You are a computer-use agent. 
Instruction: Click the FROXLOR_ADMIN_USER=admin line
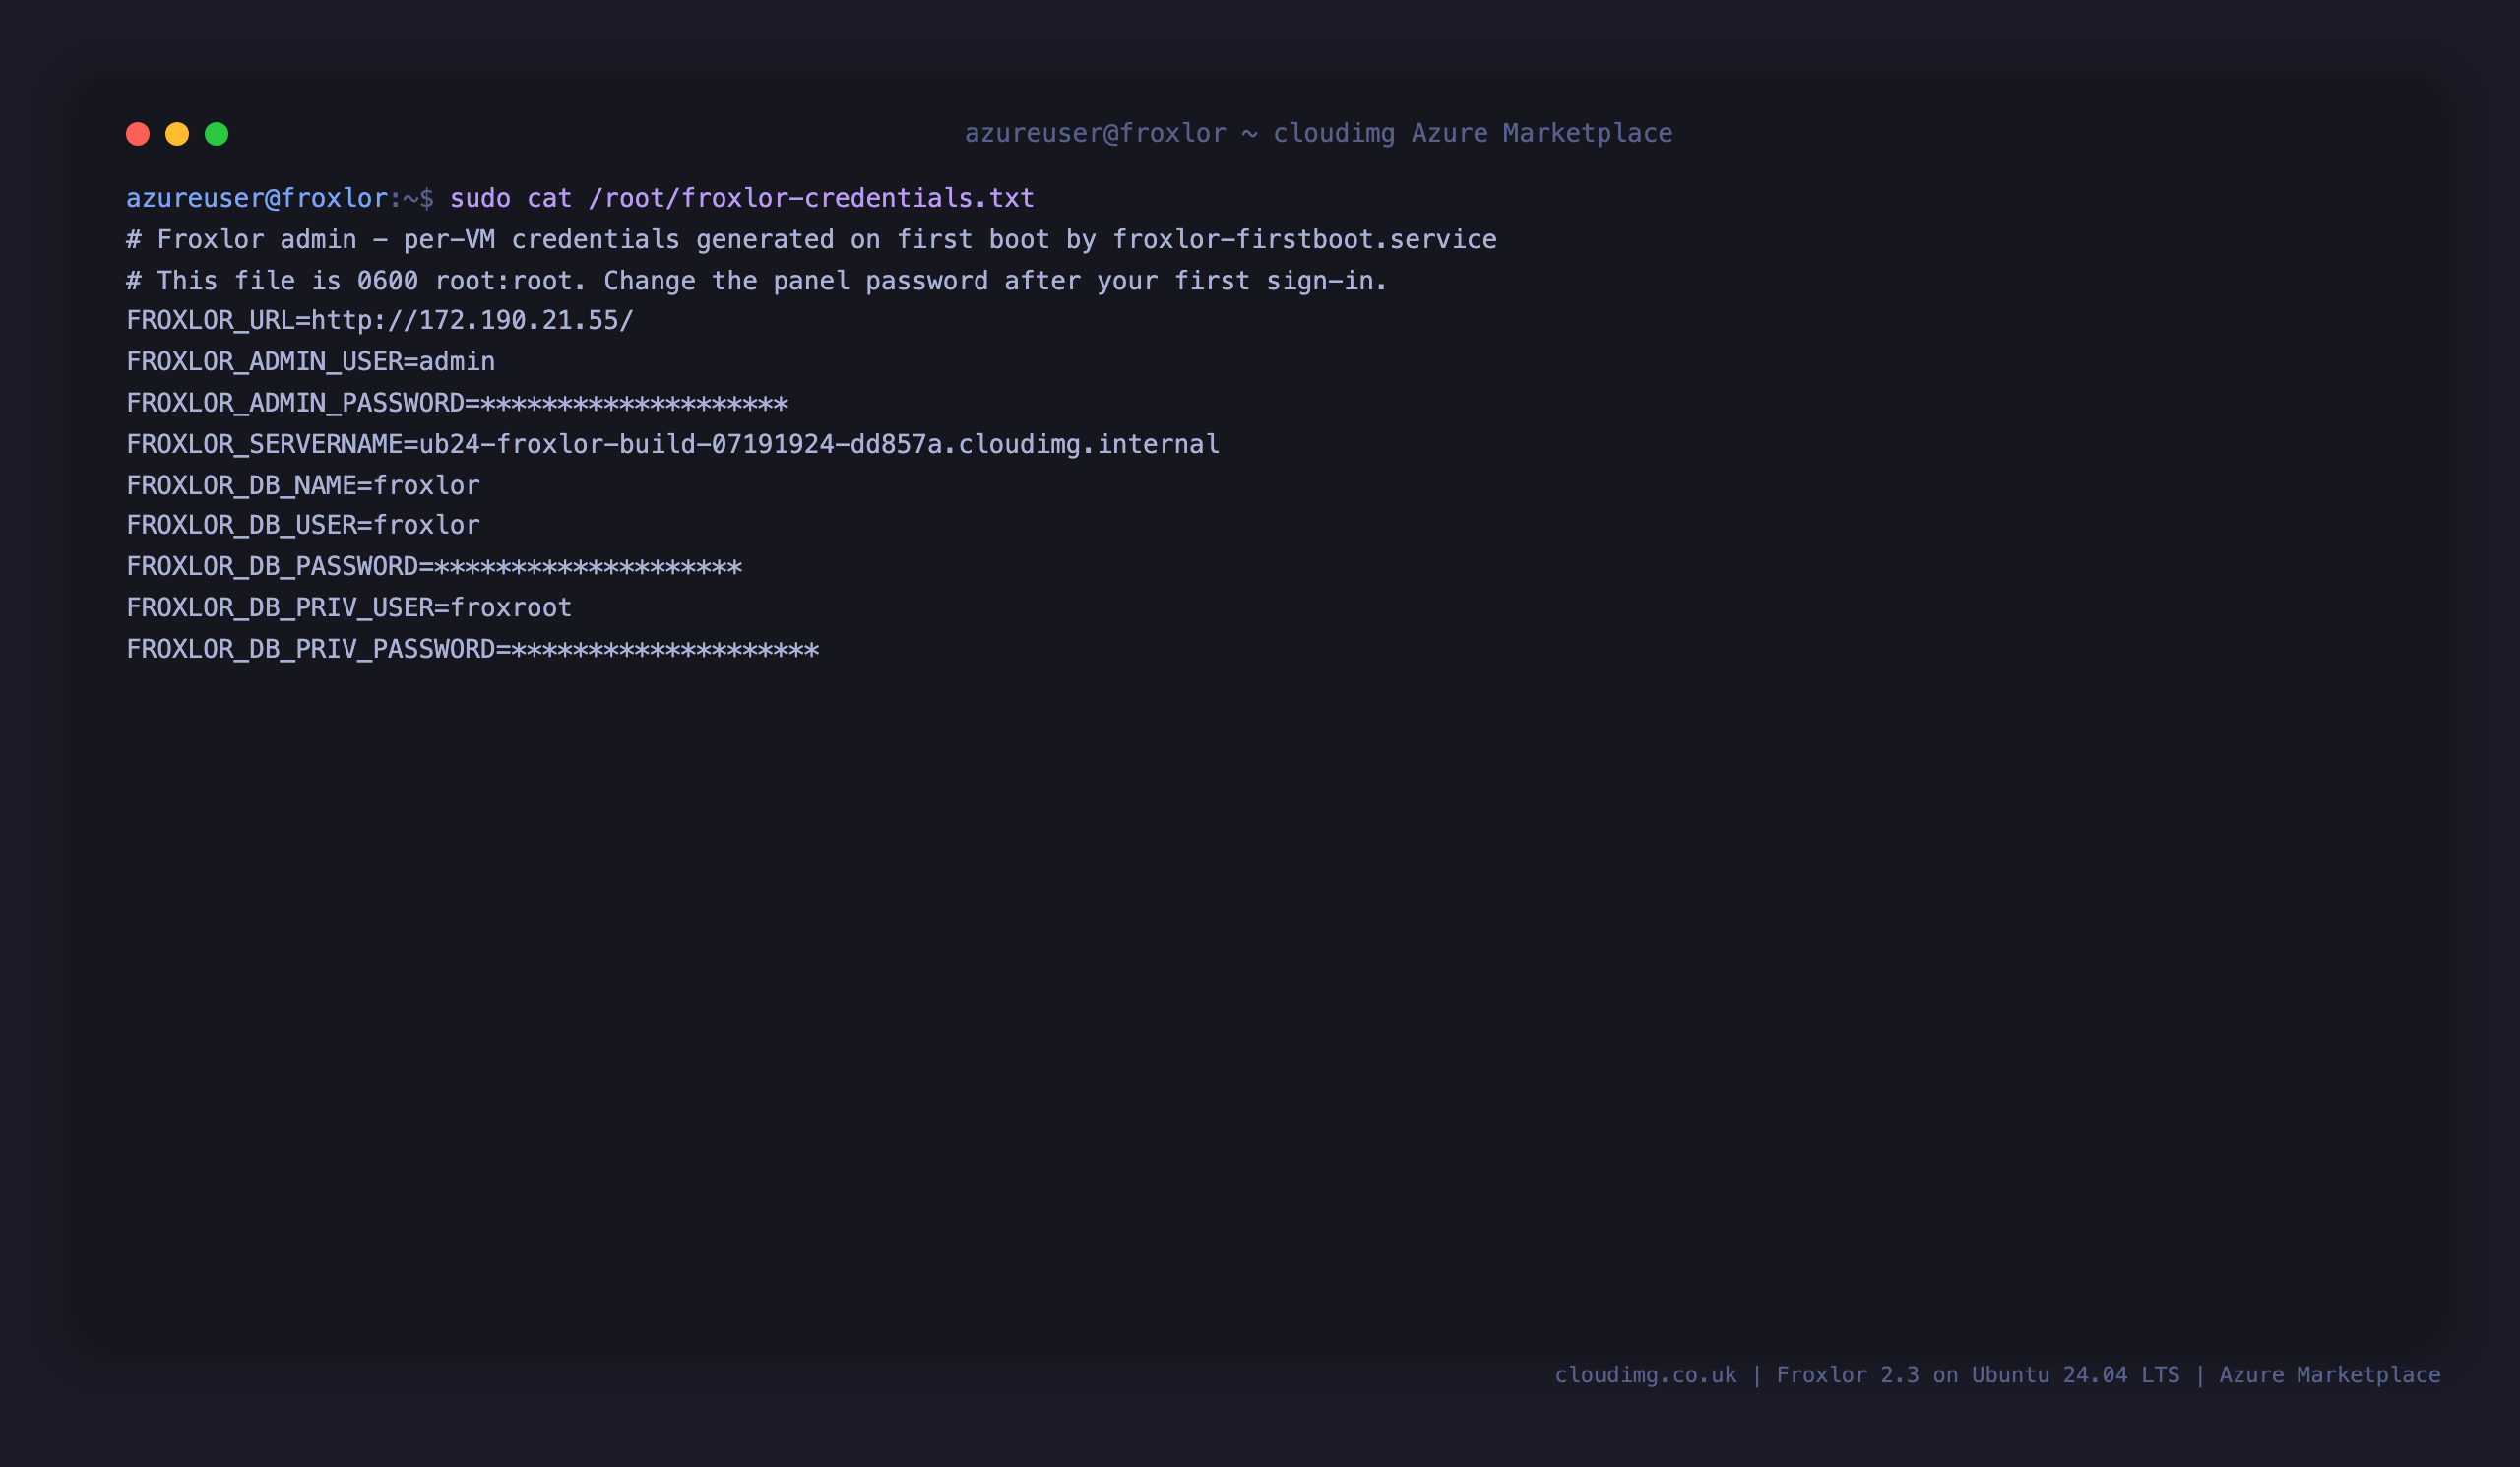(x=311, y=362)
